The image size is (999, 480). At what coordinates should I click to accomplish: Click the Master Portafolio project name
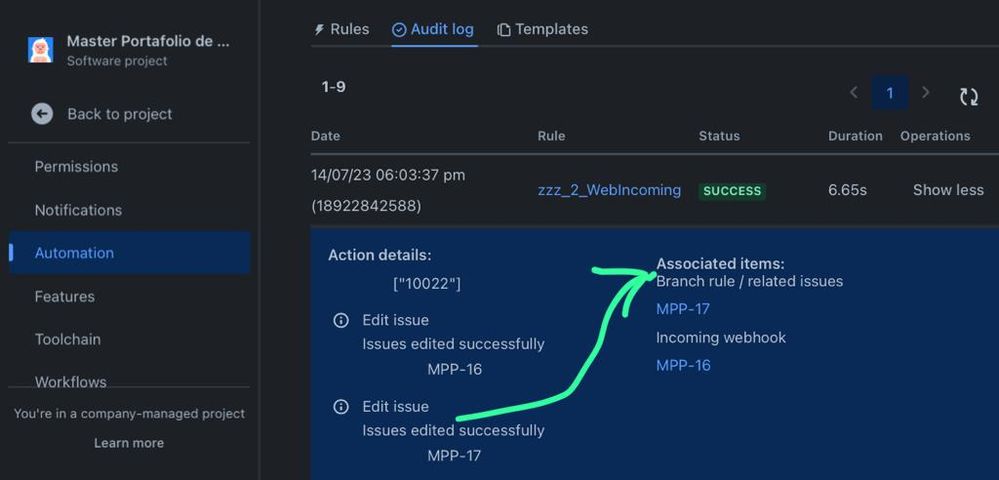pos(148,41)
